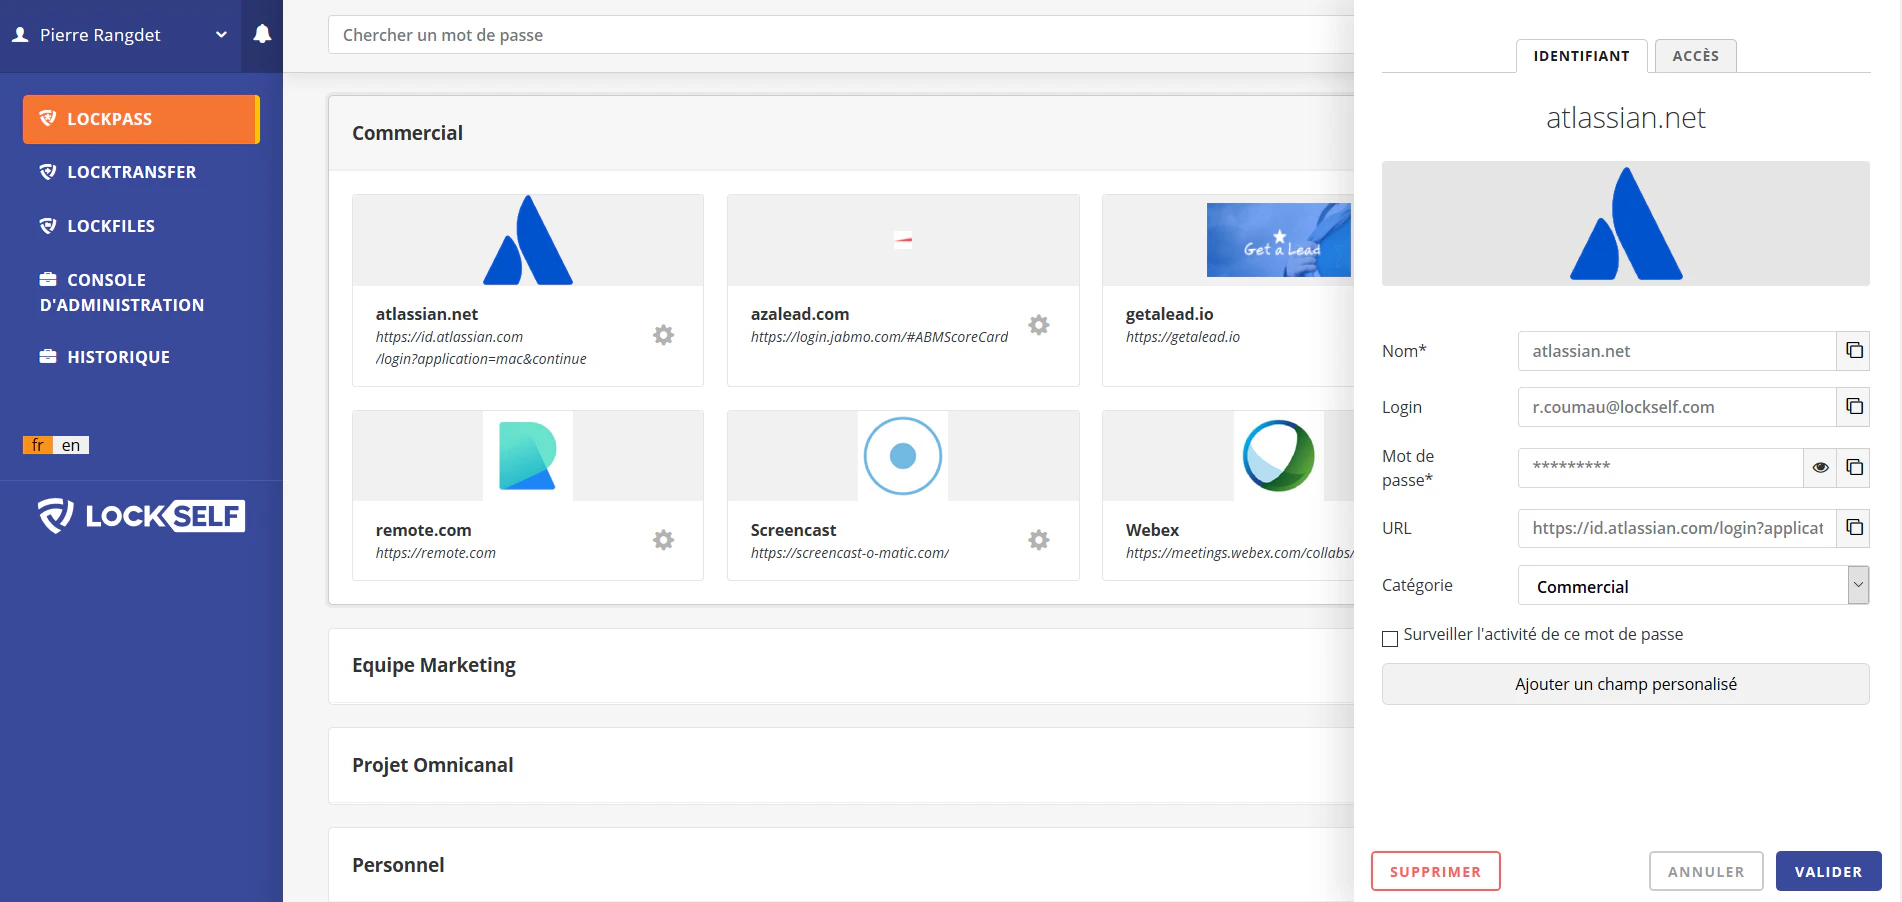Copy the Nom field value
The width and height of the screenshot is (1902, 902).
1854,351
